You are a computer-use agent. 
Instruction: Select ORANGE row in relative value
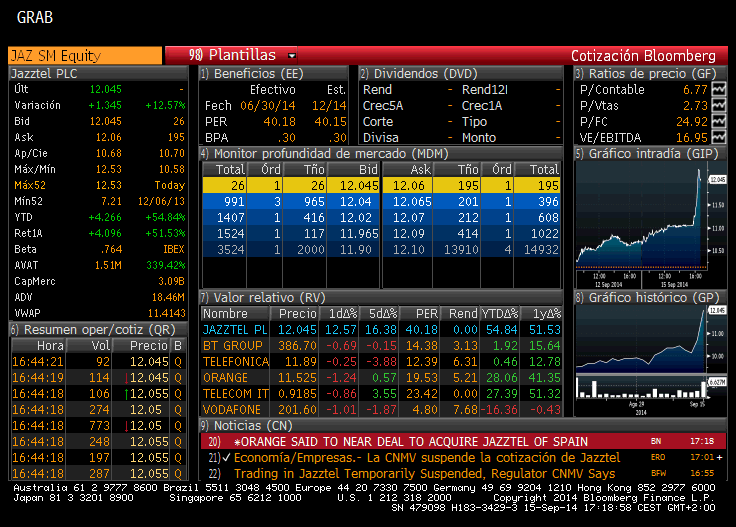click(x=381, y=377)
